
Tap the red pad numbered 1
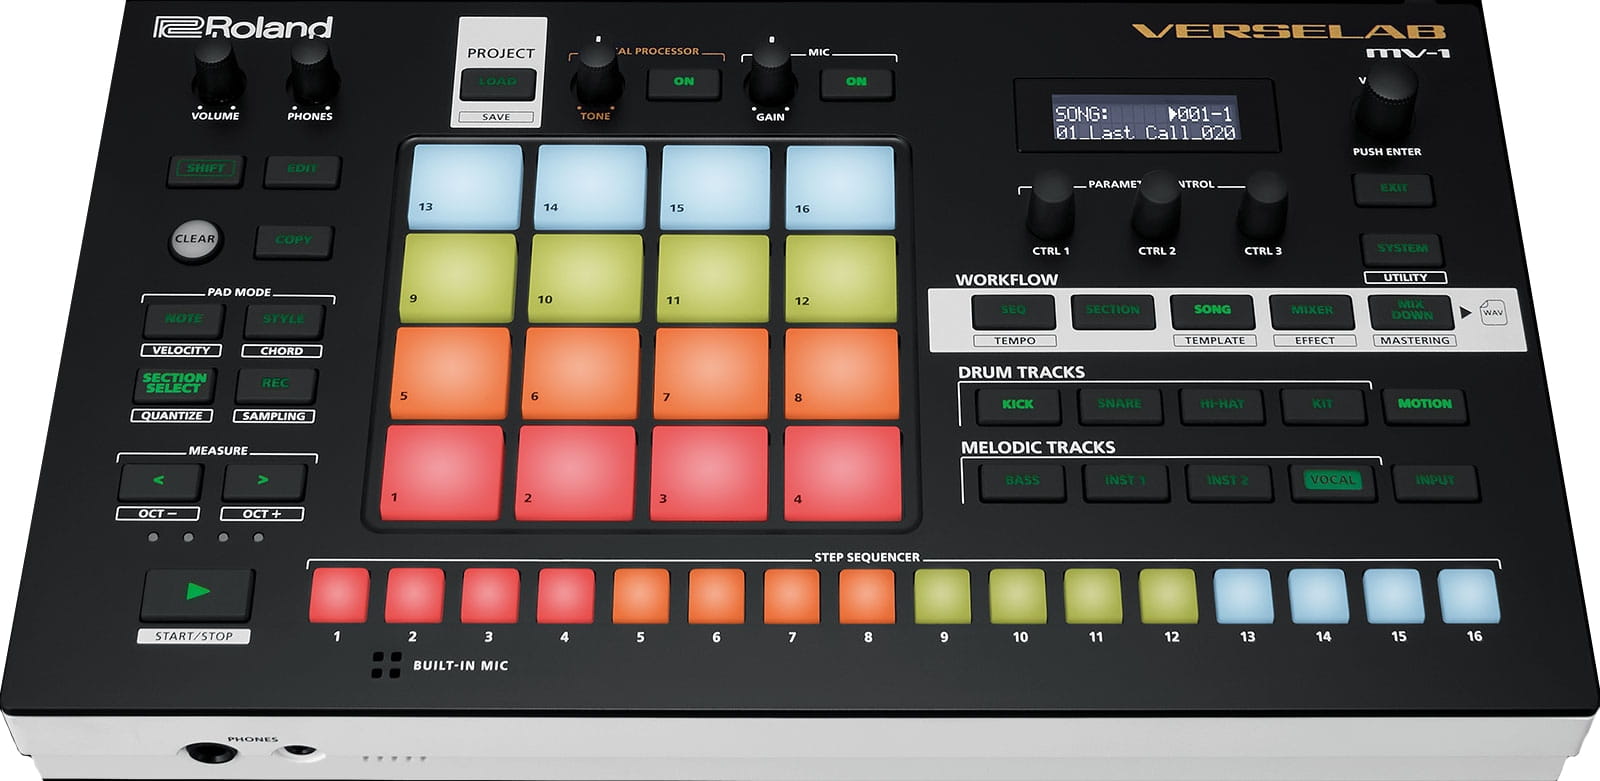[443, 471]
